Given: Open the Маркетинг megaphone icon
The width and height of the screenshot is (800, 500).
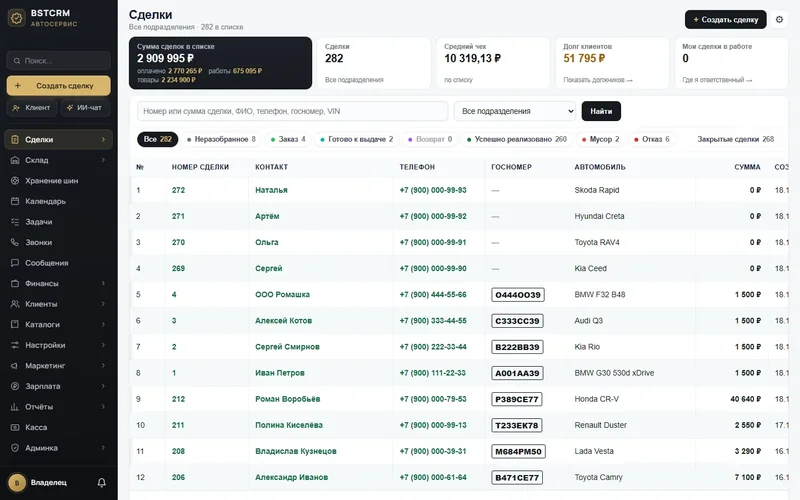Looking at the screenshot, I should point(15,365).
